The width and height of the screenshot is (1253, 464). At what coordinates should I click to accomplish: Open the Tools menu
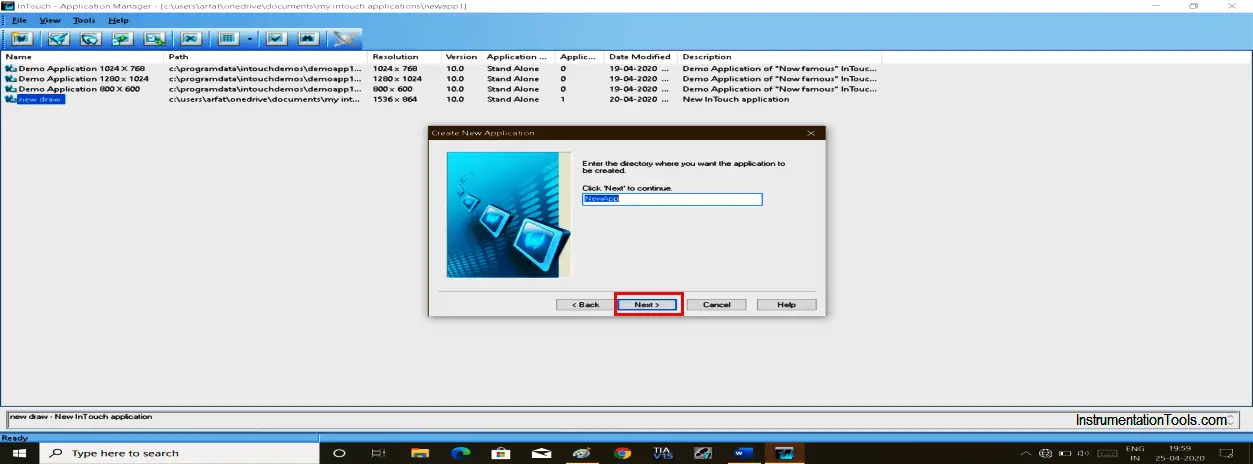coord(84,20)
